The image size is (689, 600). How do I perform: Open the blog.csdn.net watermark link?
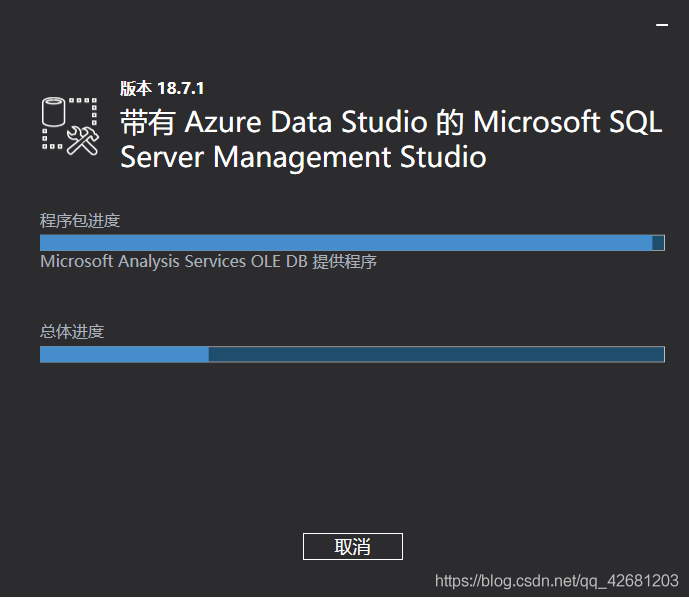click(x=557, y=581)
